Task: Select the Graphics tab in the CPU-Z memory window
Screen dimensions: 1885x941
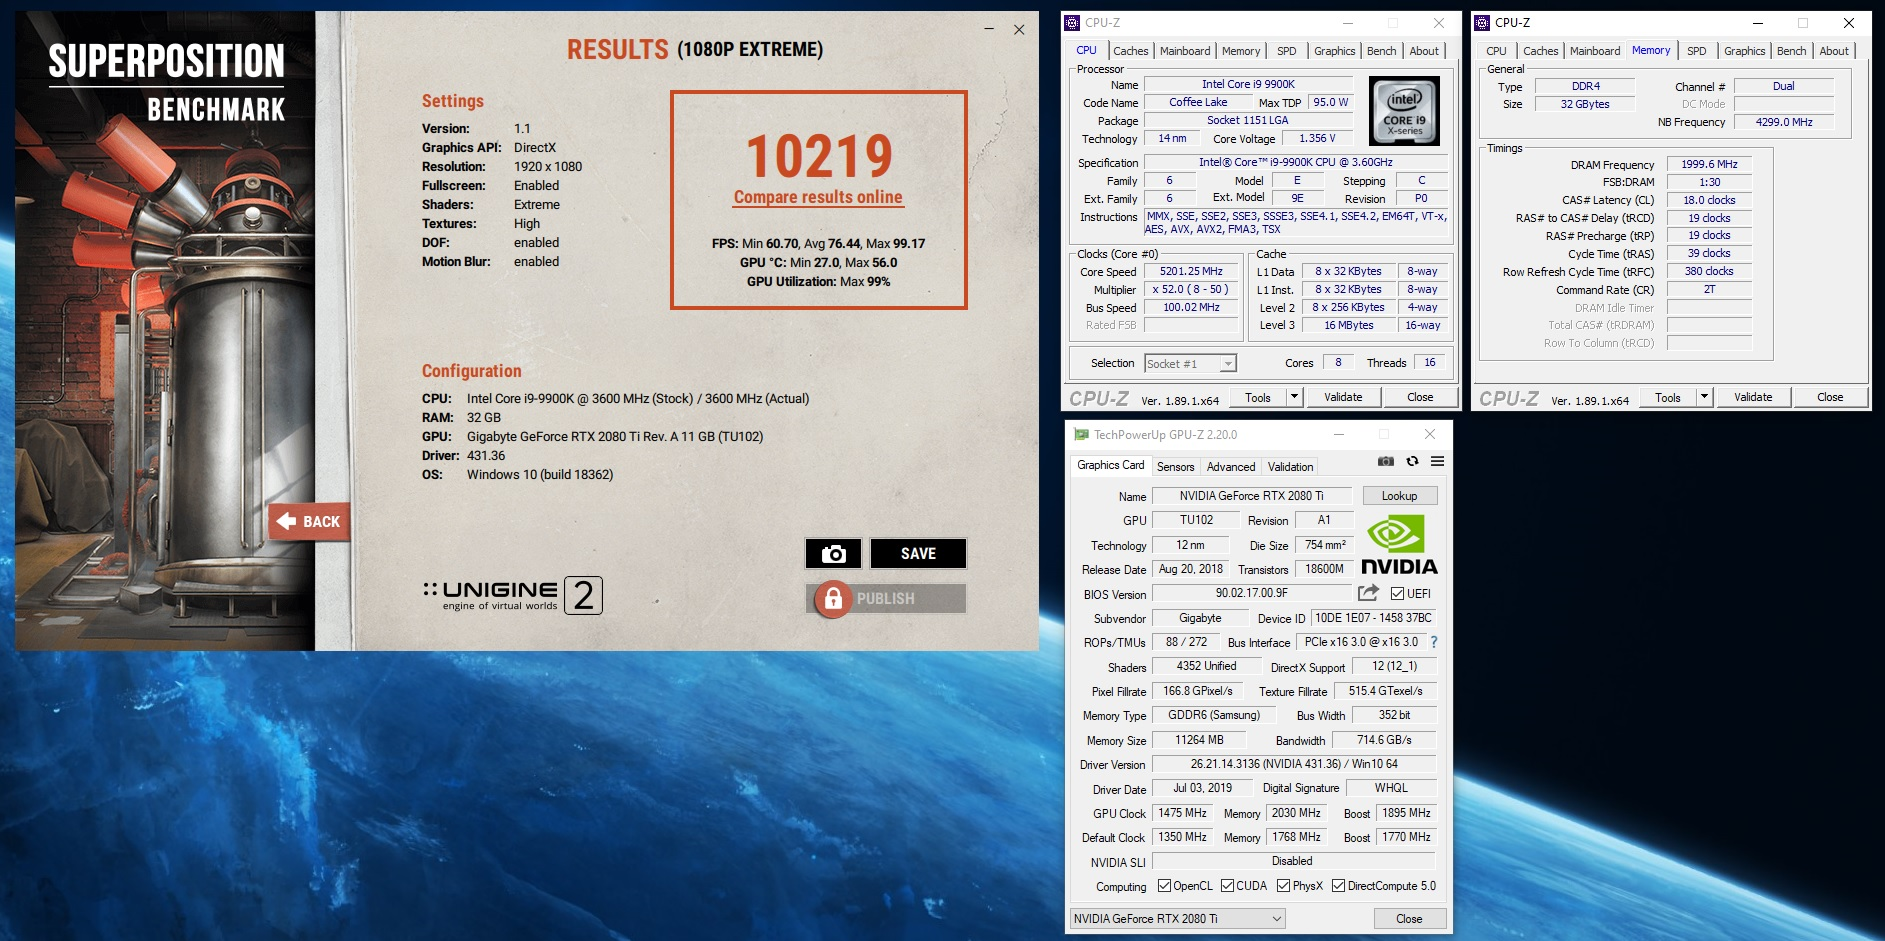Action: click(1744, 51)
